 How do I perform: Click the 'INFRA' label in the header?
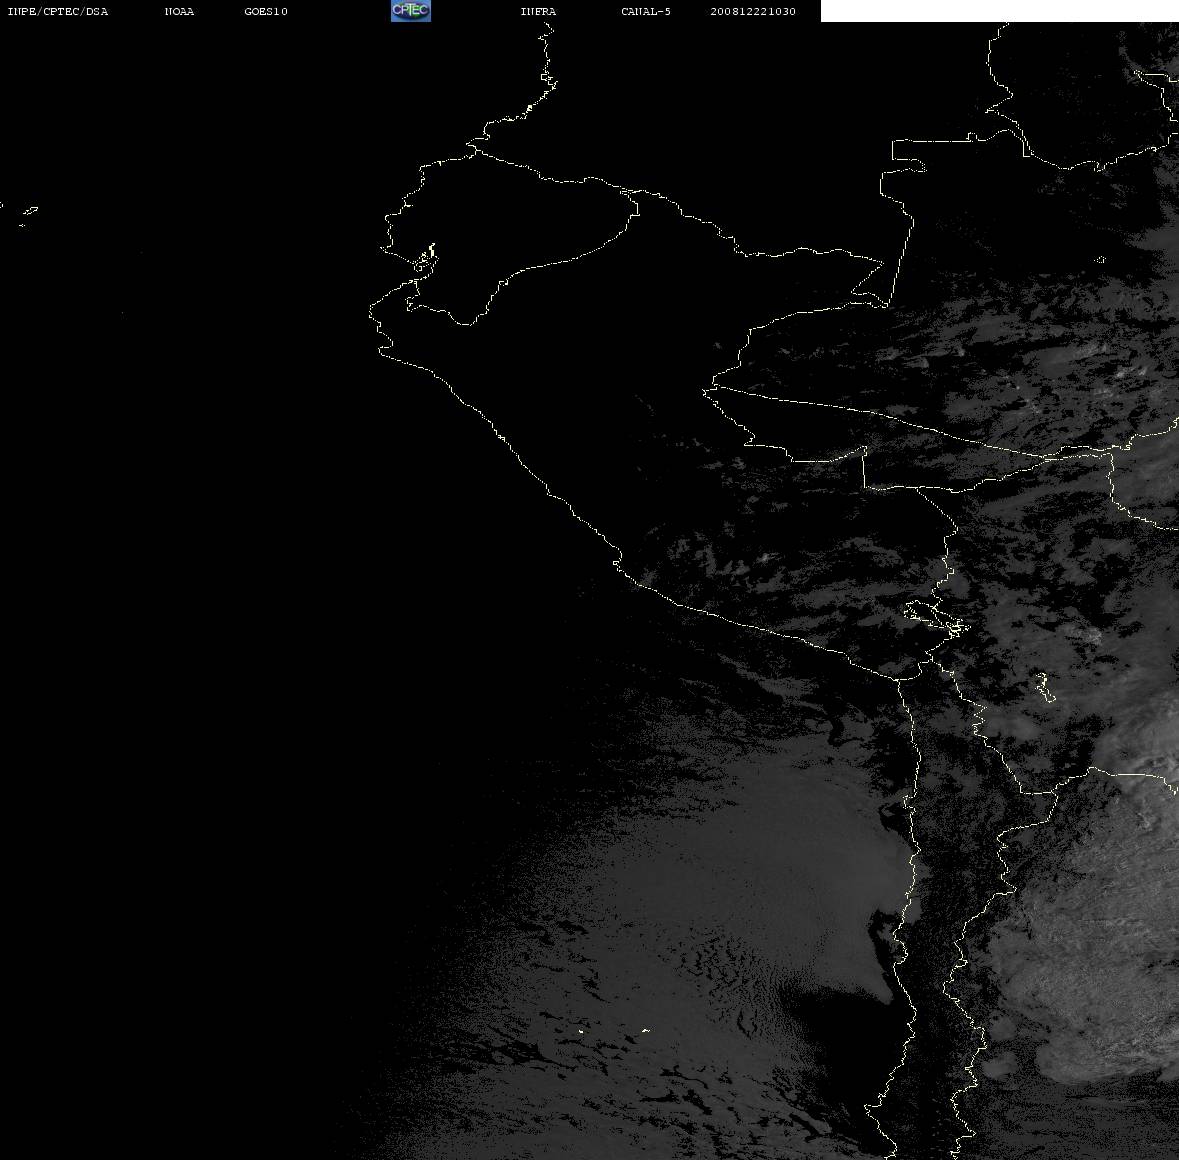tap(538, 11)
